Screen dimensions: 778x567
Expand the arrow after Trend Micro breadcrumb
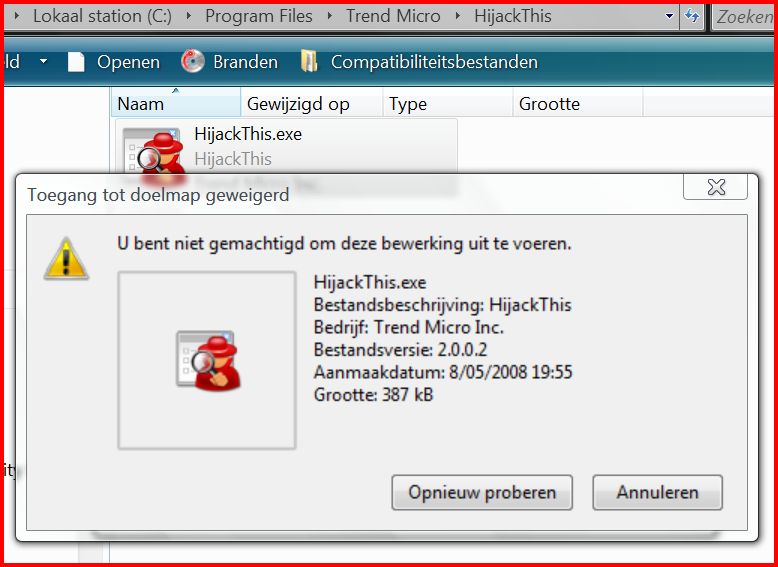[x=457, y=16]
